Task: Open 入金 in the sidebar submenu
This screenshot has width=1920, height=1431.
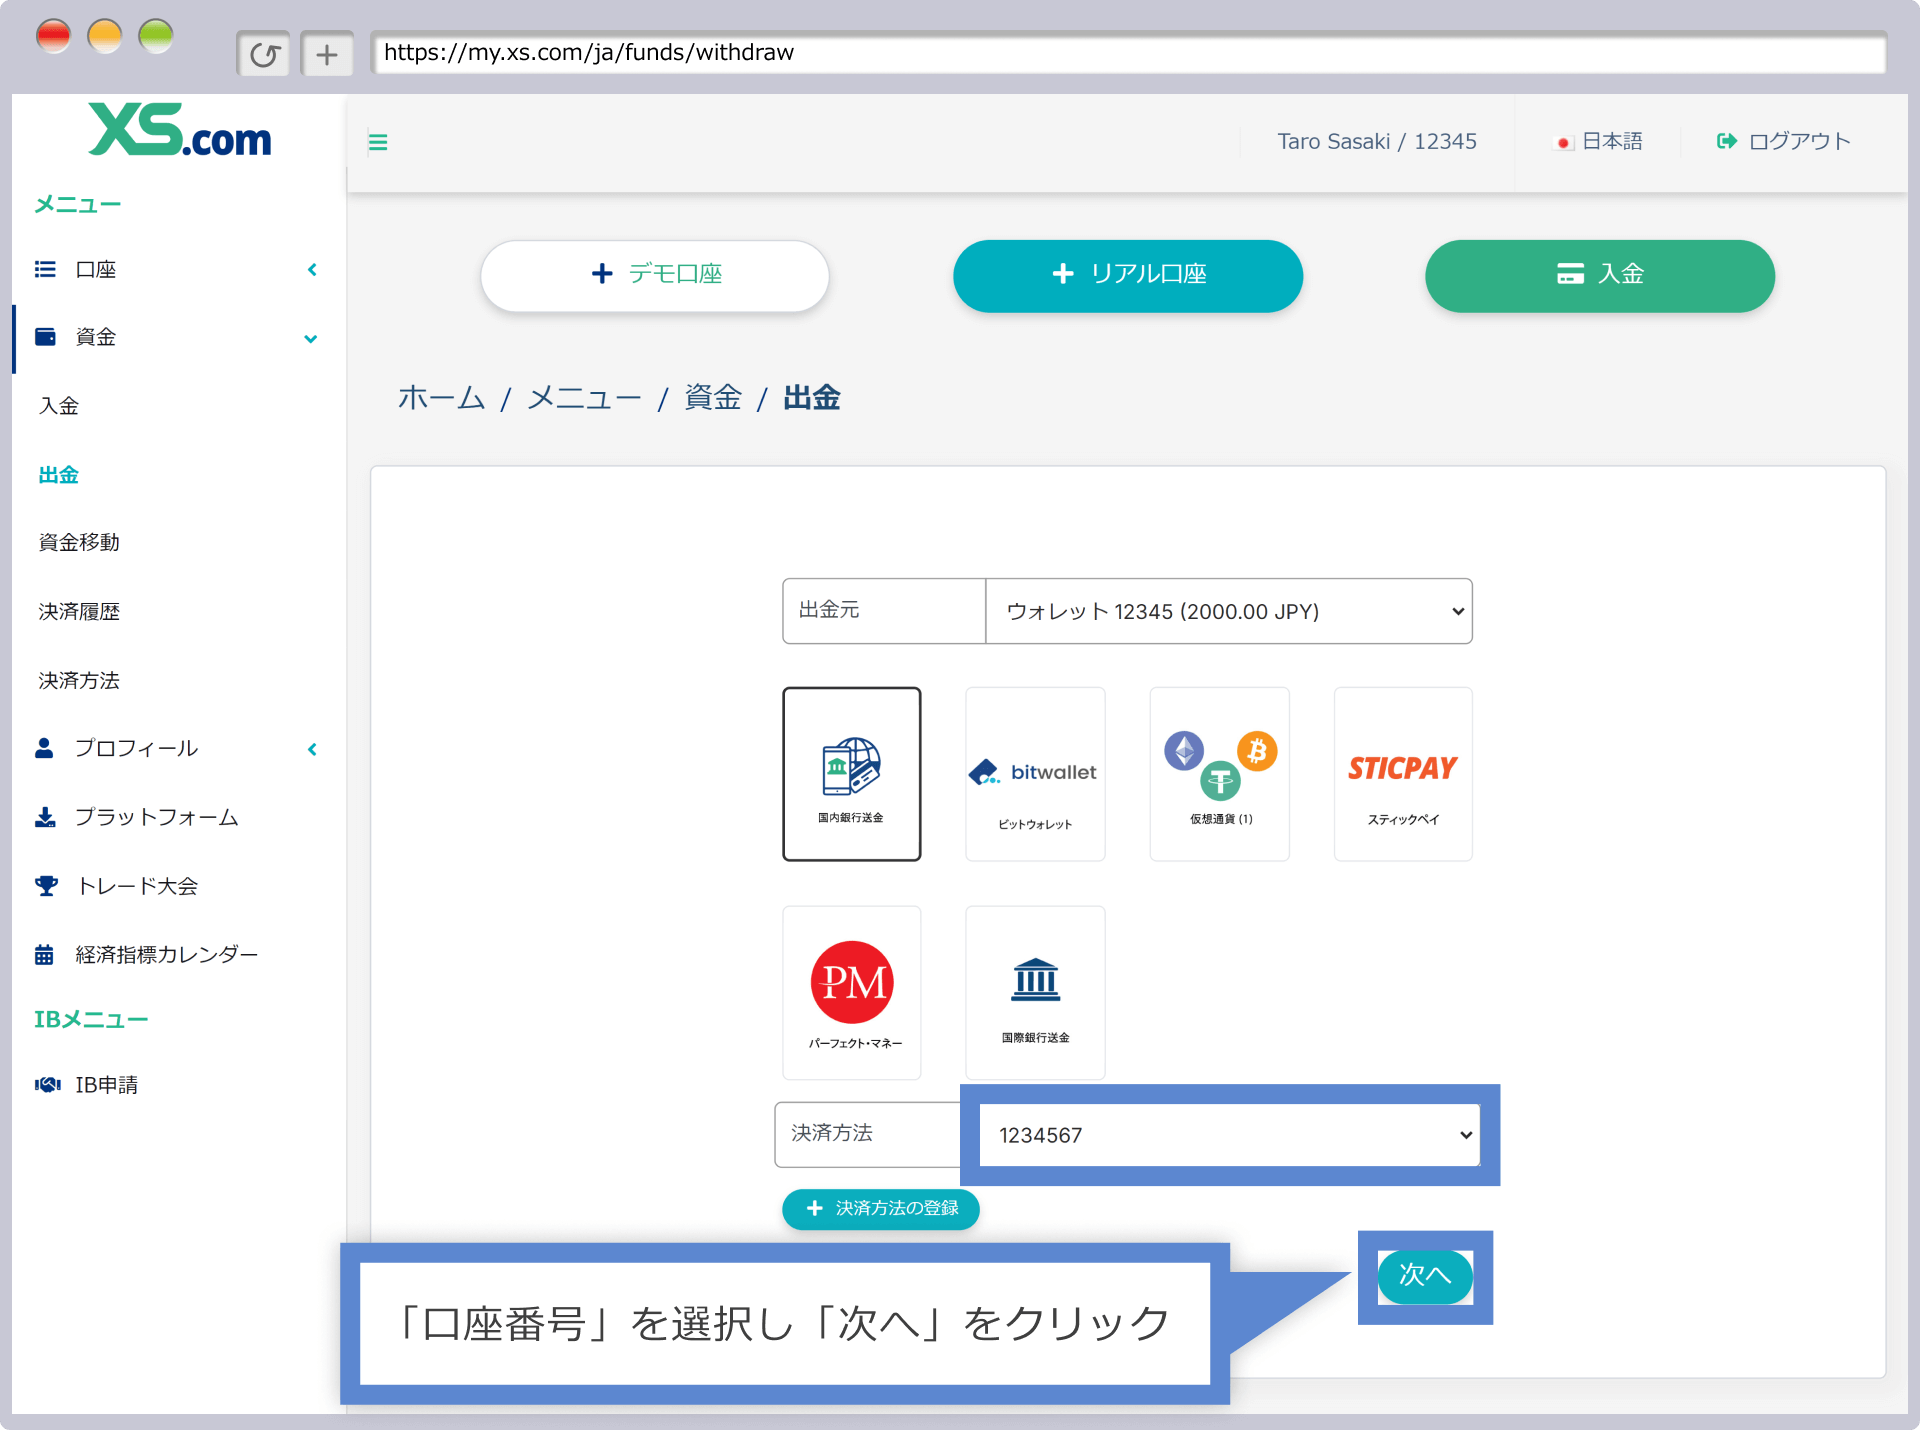Action: [59, 406]
